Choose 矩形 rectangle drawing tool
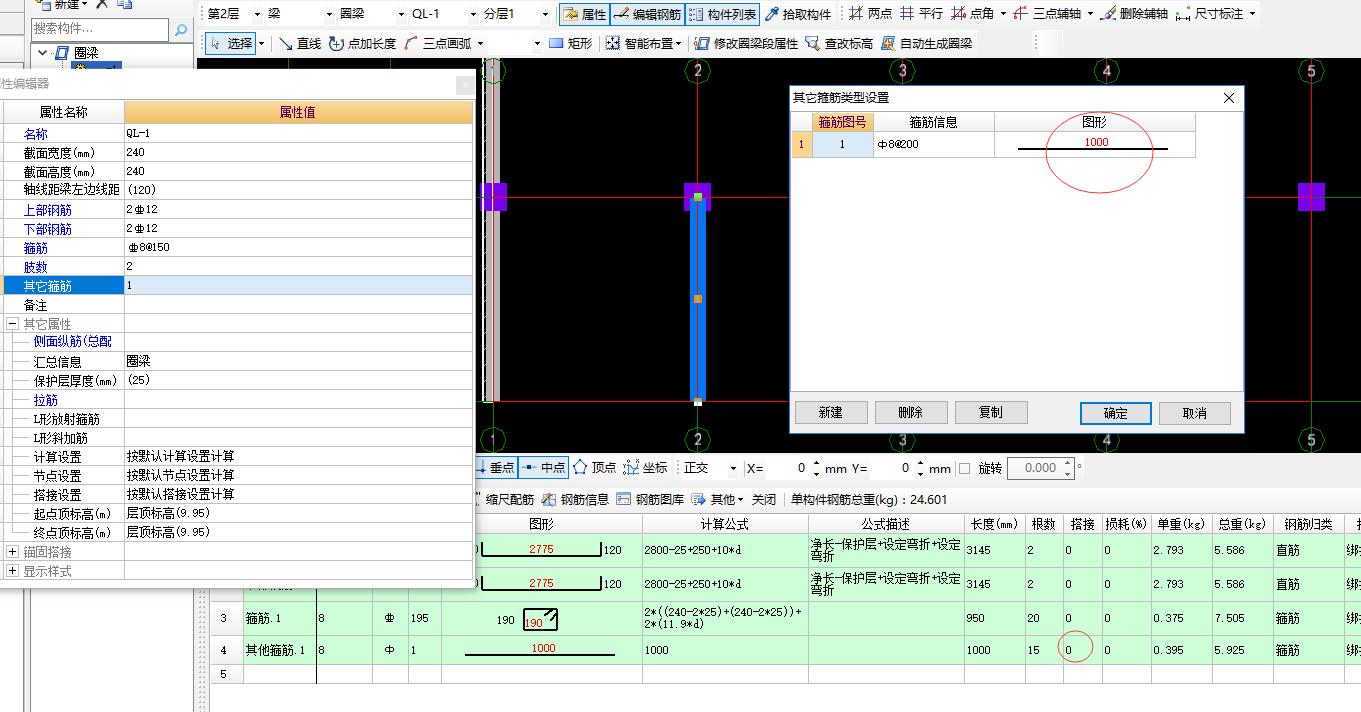 click(x=571, y=44)
